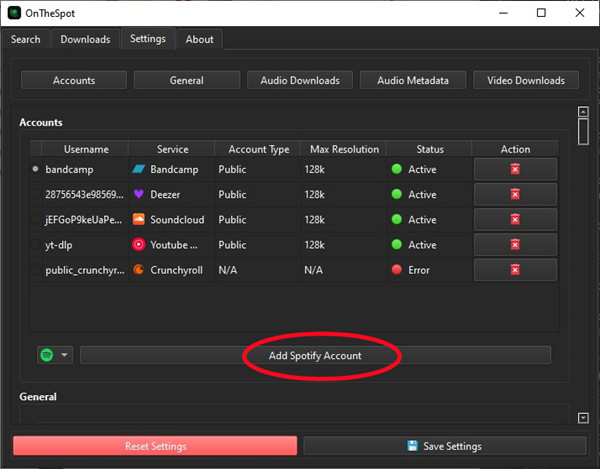Remove the yt-dlp Youtube account trash icon
This screenshot has height=469, width=600.
tap(515, 244)
